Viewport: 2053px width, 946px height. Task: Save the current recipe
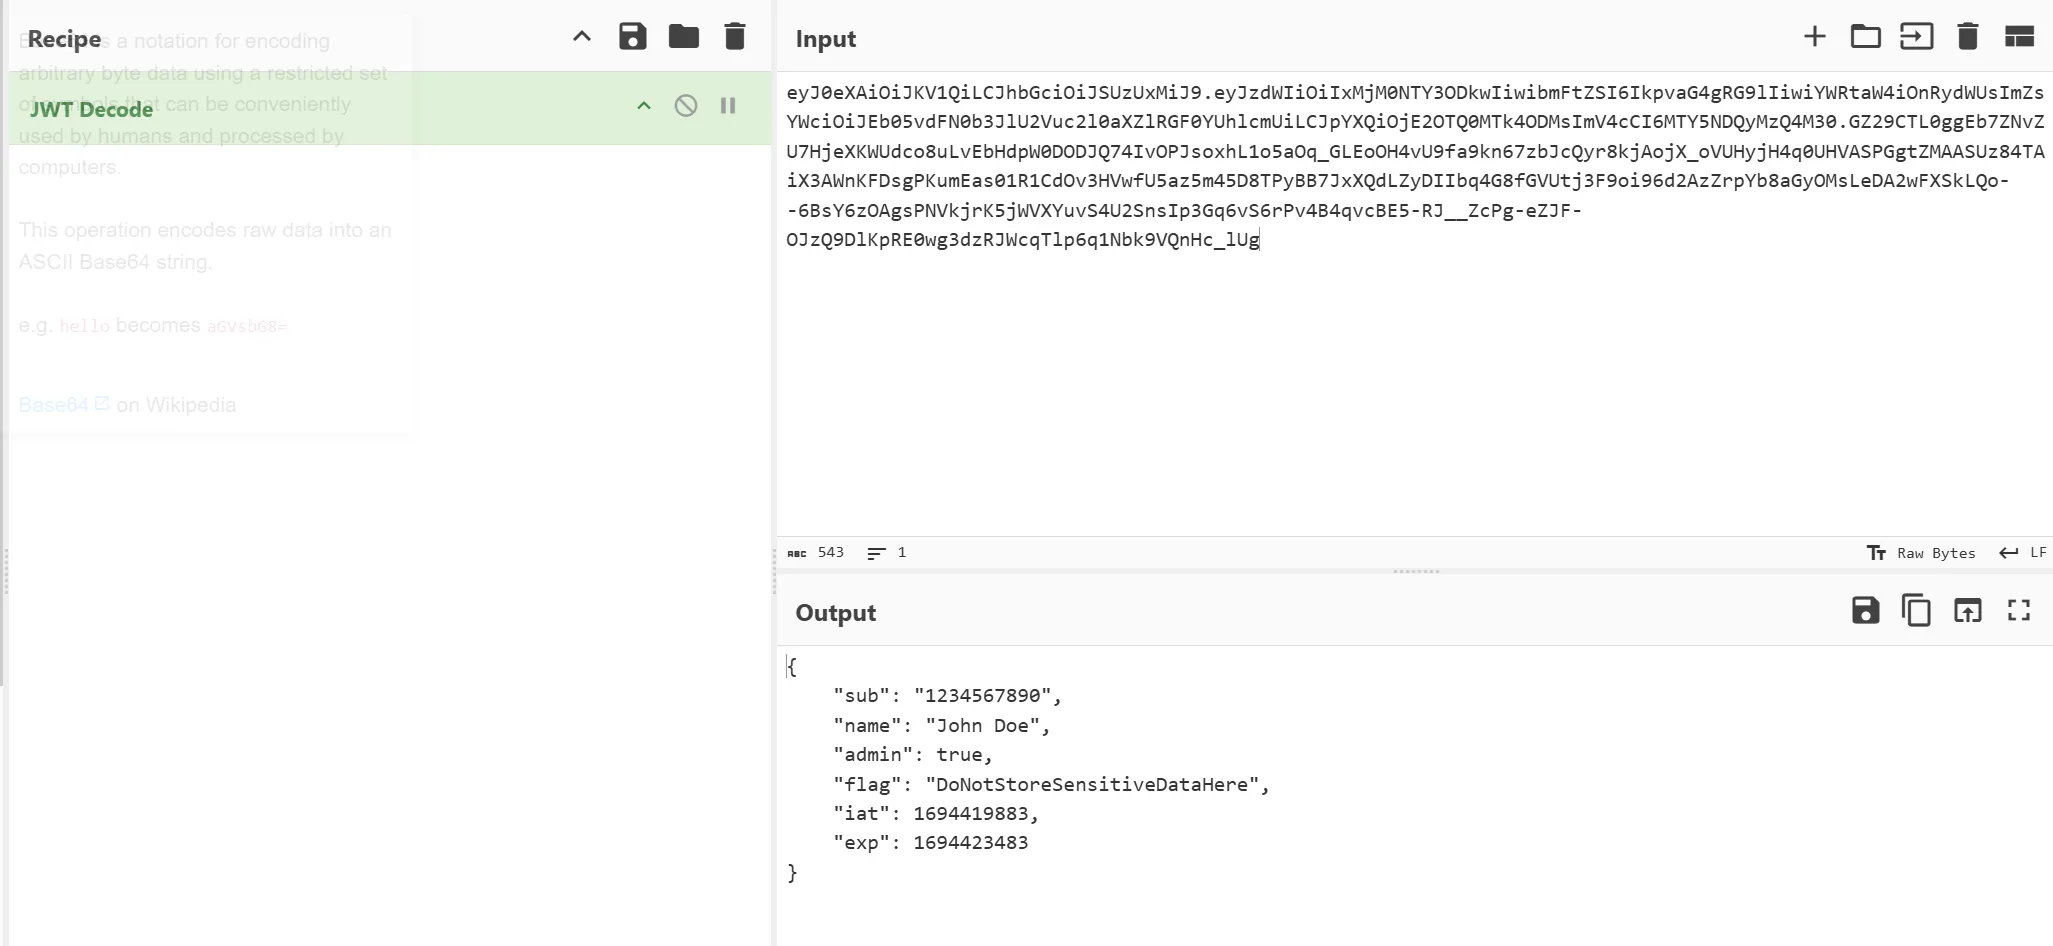[632, 37]
